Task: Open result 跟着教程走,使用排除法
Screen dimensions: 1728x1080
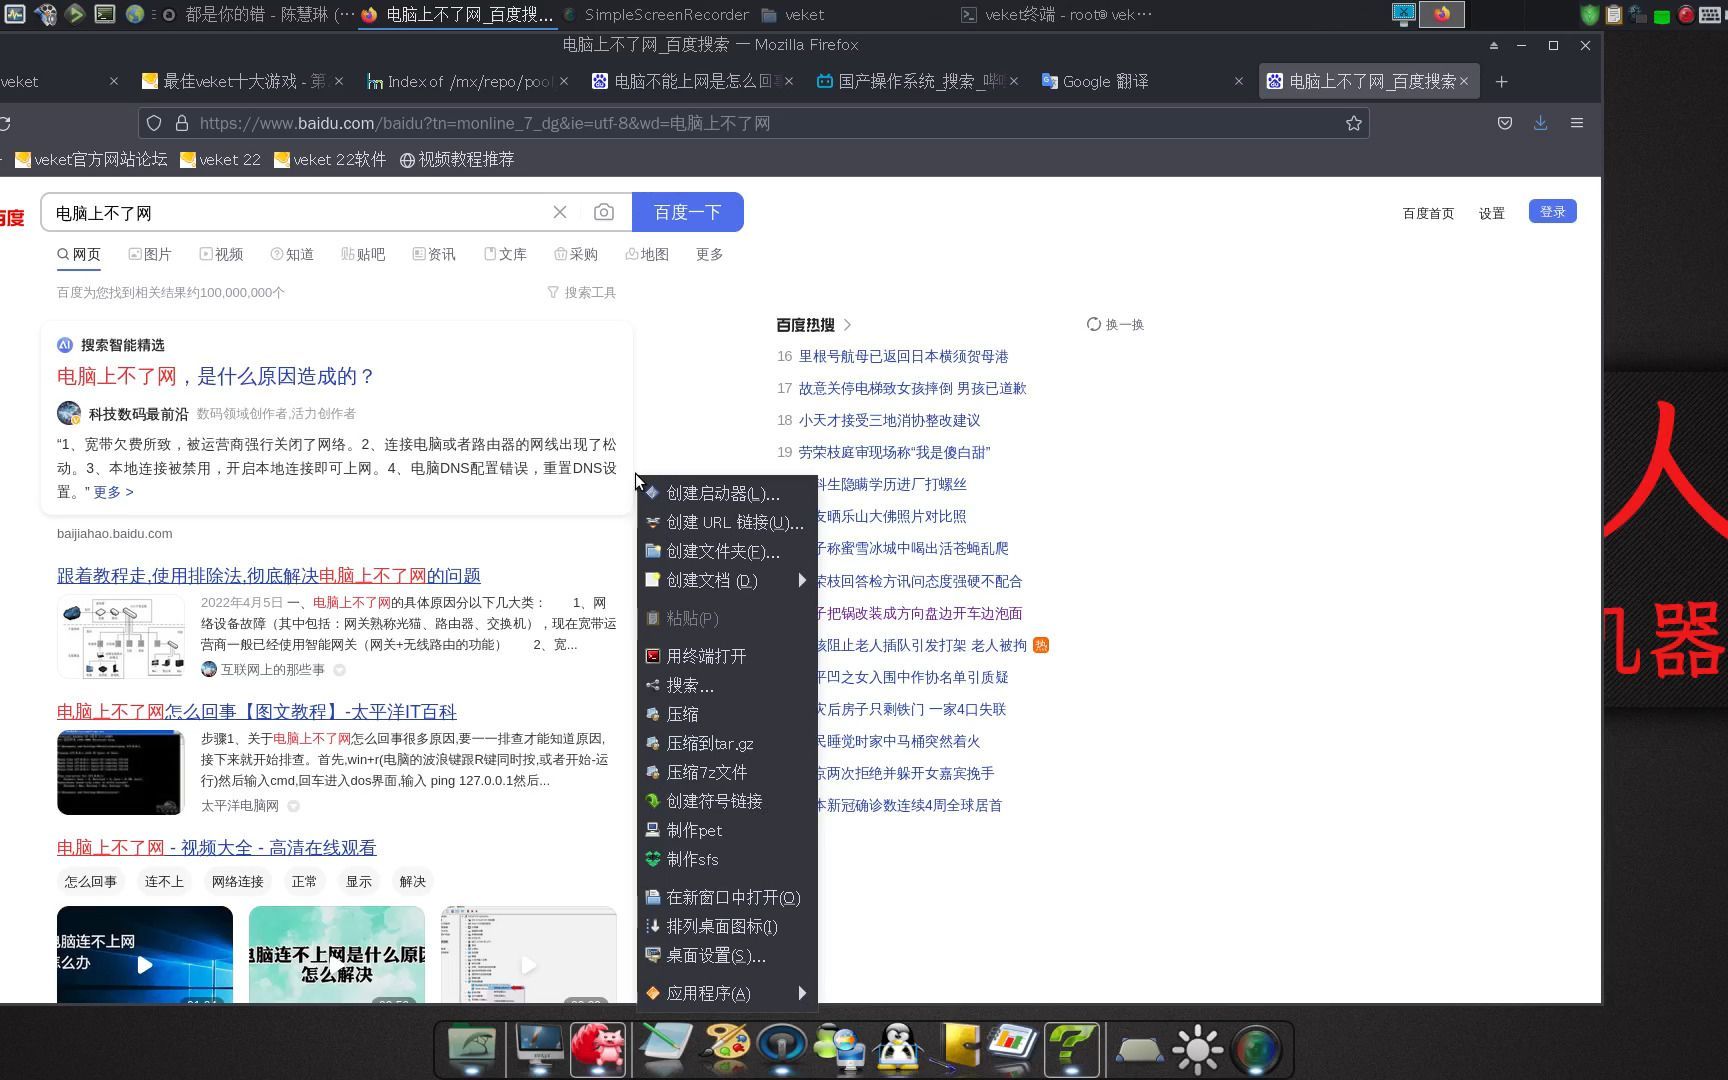Action: pos(269,575)
